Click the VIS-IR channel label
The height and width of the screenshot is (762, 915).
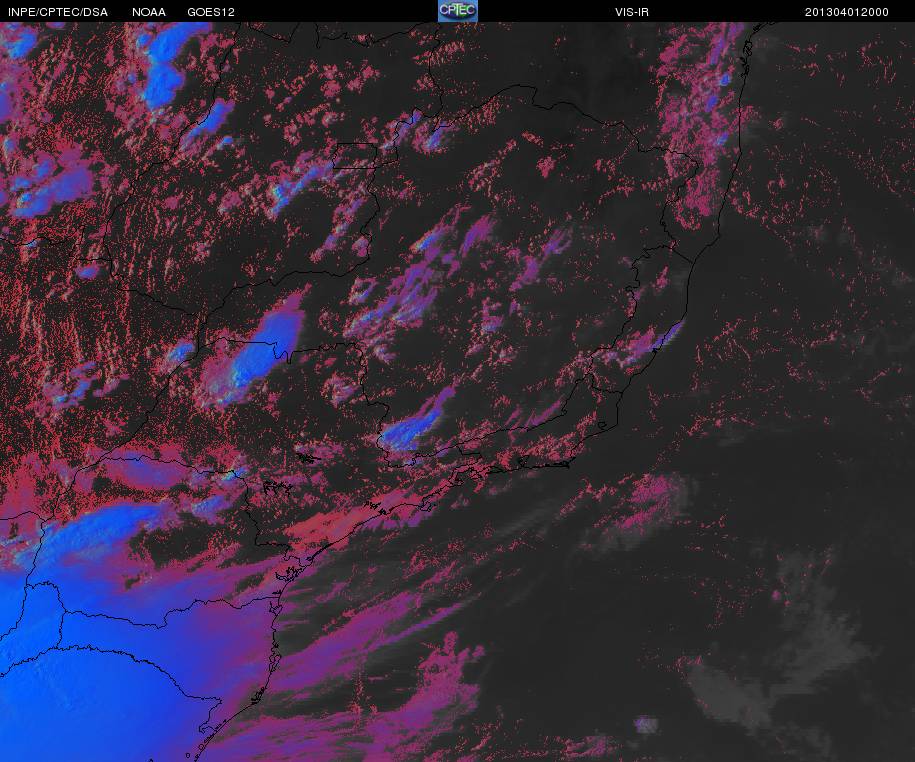[x=631, y=12]
